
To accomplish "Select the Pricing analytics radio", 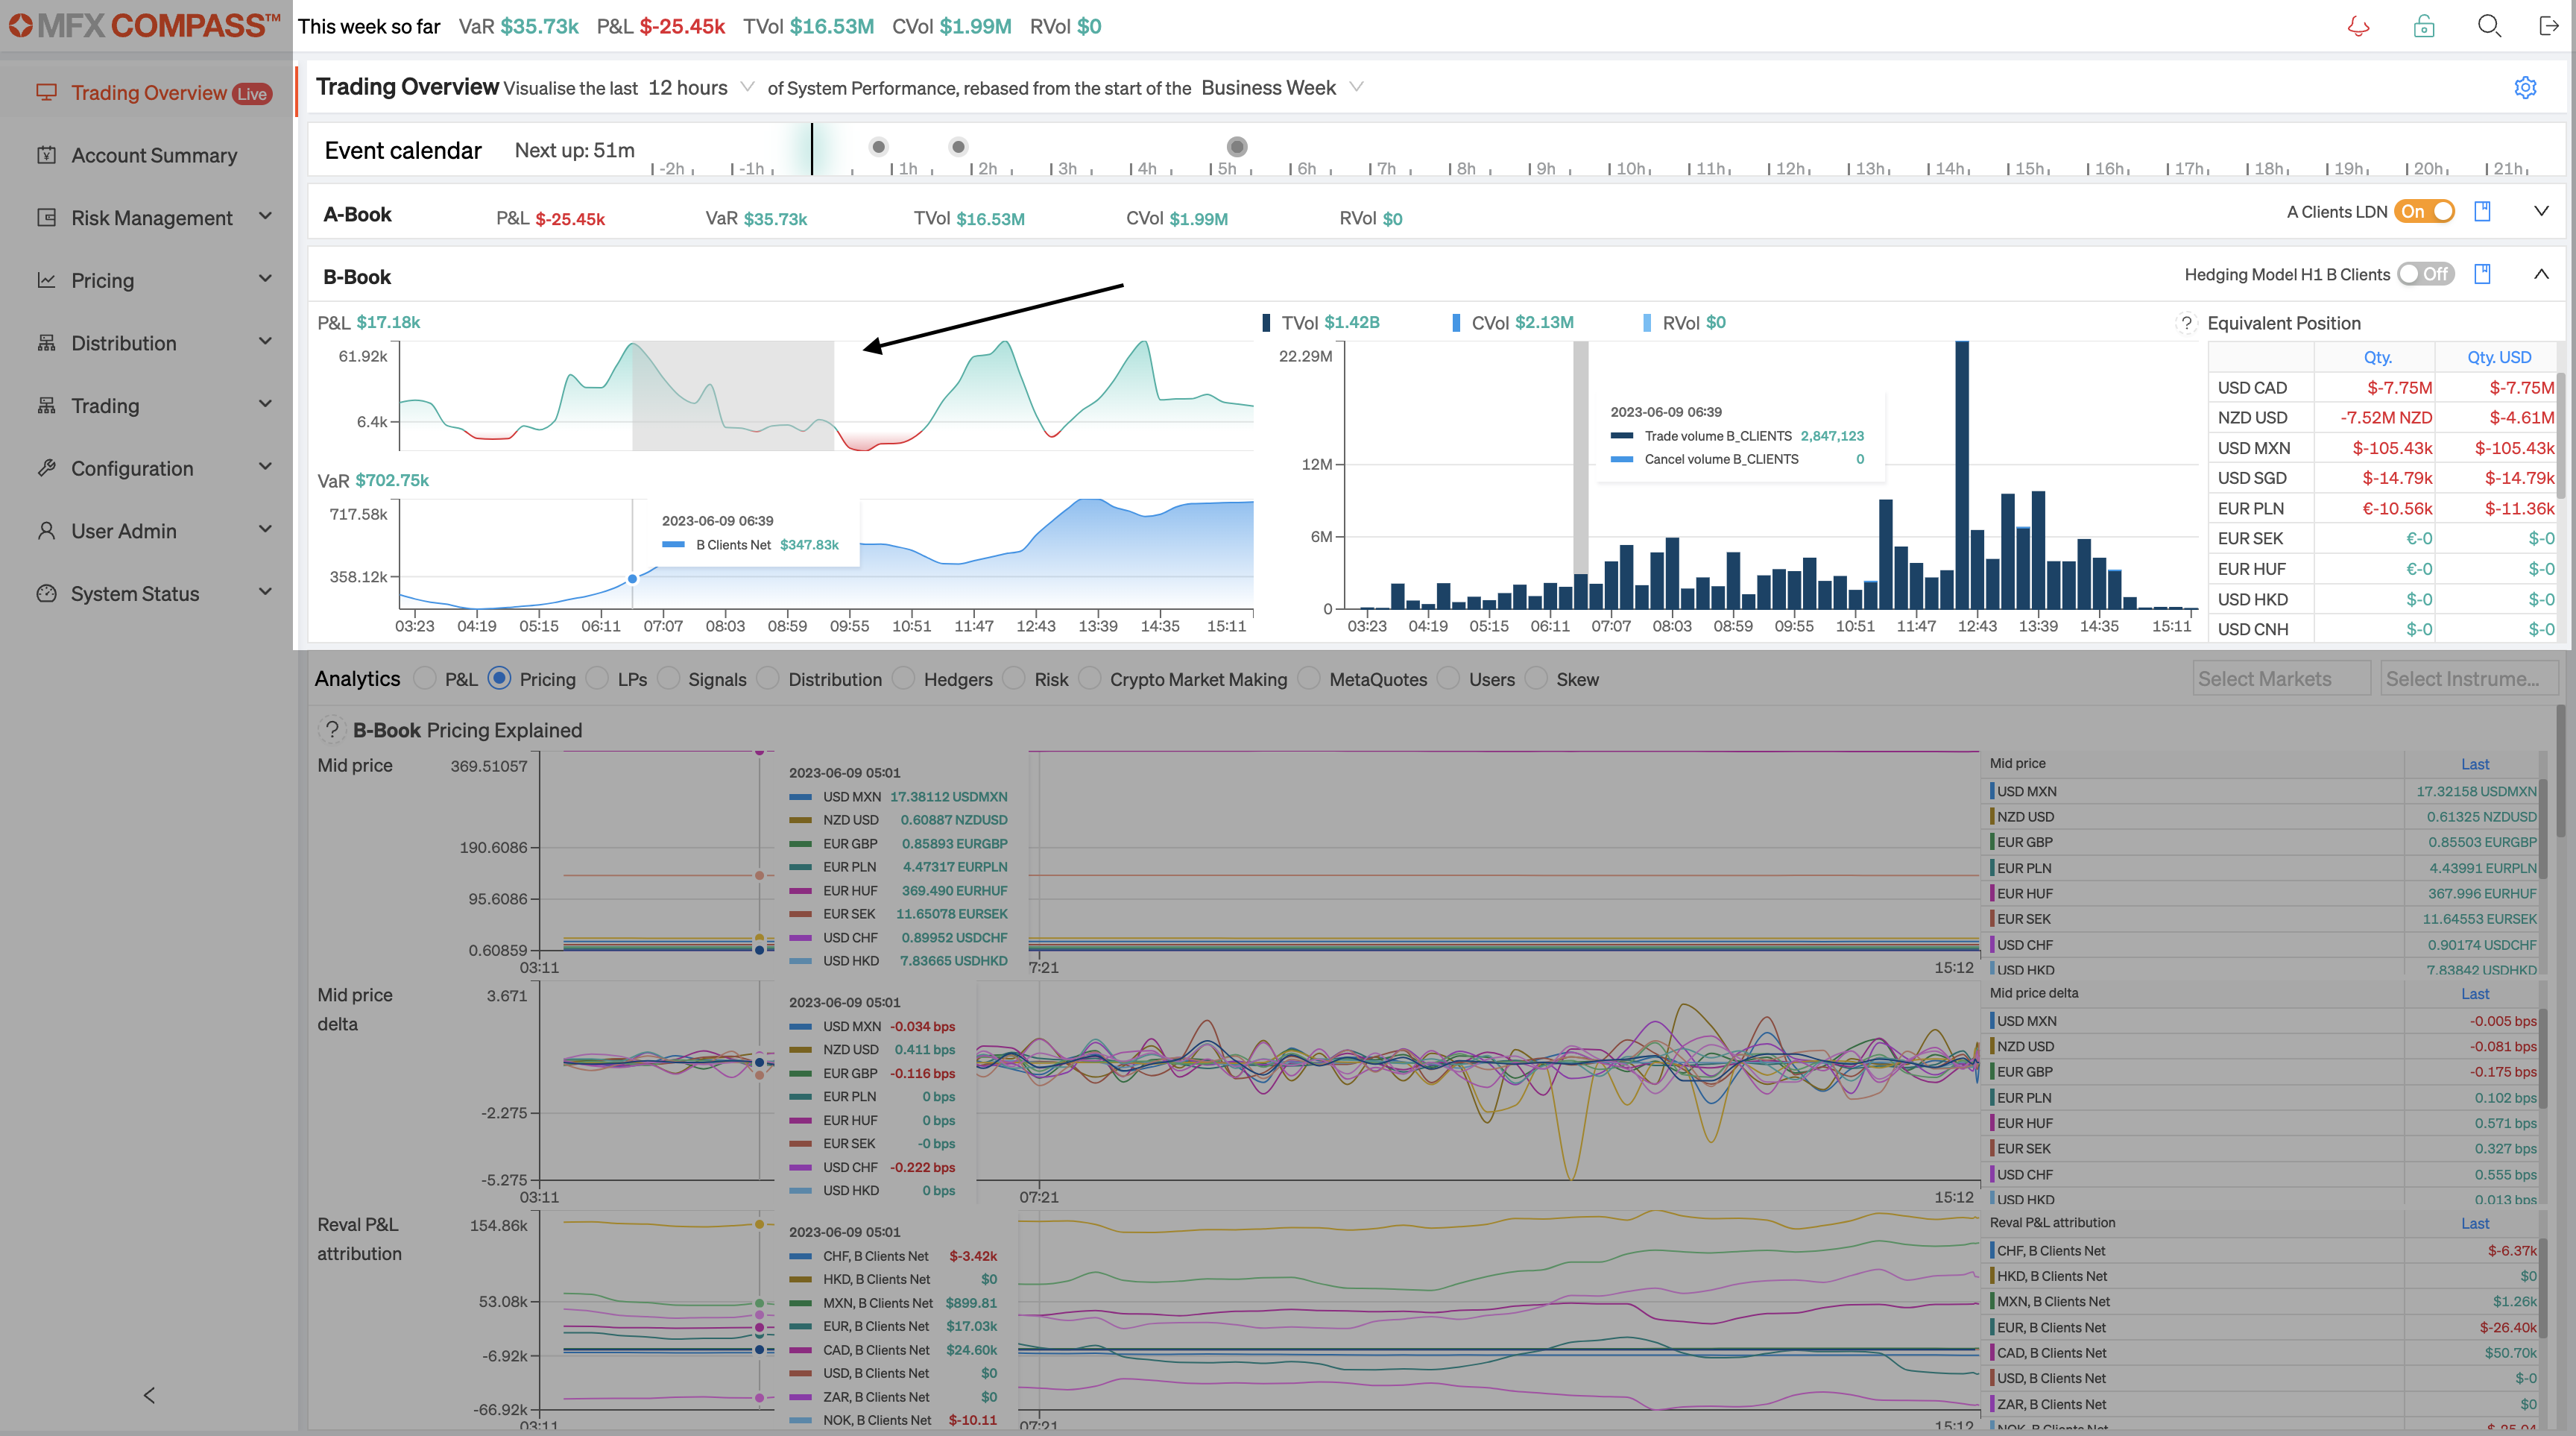I will tap(499, 678).
